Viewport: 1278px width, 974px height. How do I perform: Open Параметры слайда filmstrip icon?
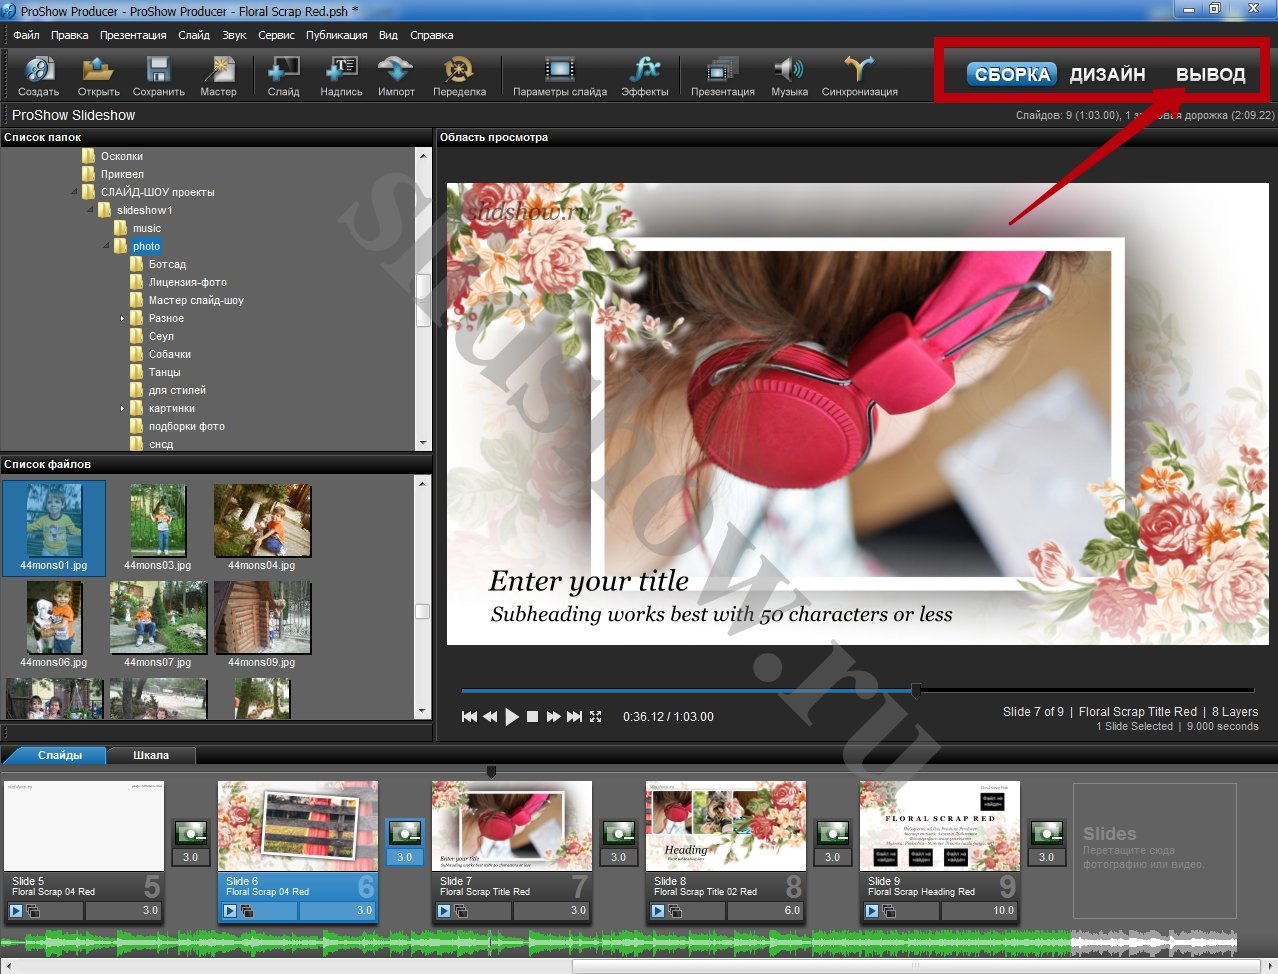tap(559, 70)
